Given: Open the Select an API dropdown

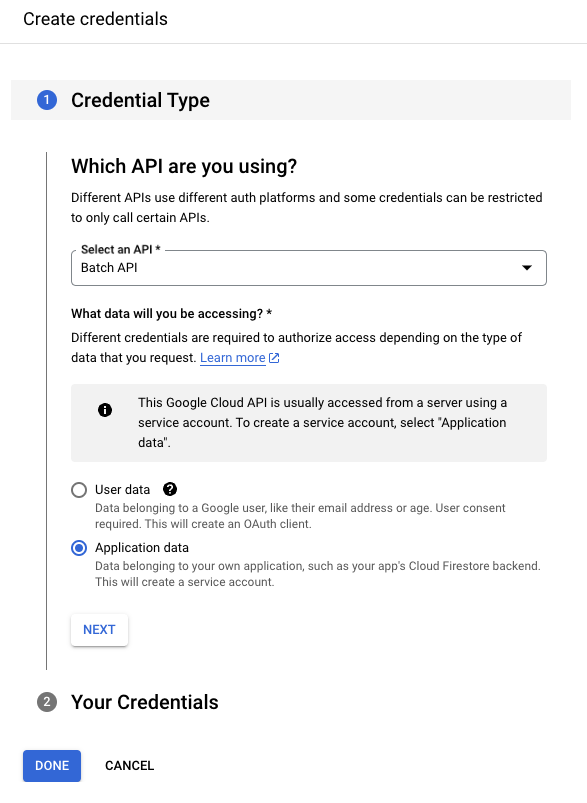Looking at the screenshot, I should point(308,268).
